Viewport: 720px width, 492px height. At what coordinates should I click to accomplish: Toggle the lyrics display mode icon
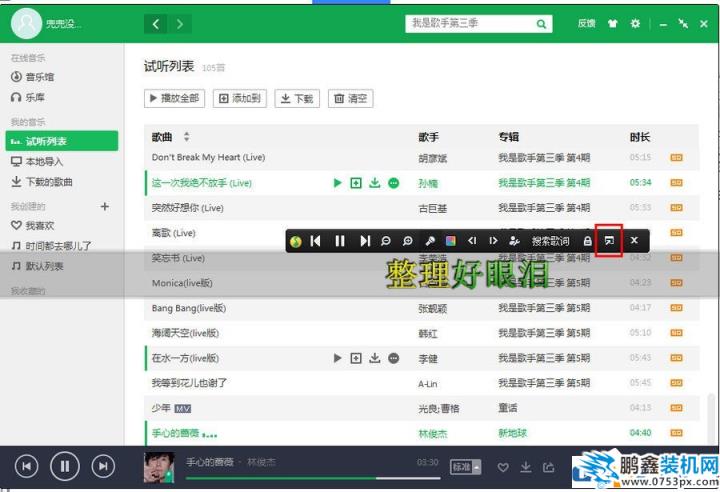[x=609, y=240]
